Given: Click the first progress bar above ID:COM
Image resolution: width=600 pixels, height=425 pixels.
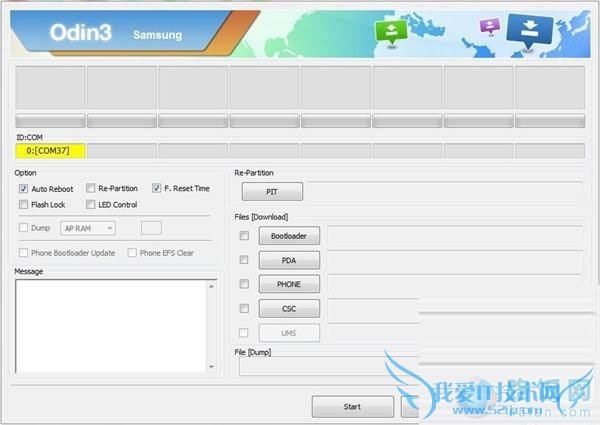Looking at the screenshot, I should (x=51, y=120).
